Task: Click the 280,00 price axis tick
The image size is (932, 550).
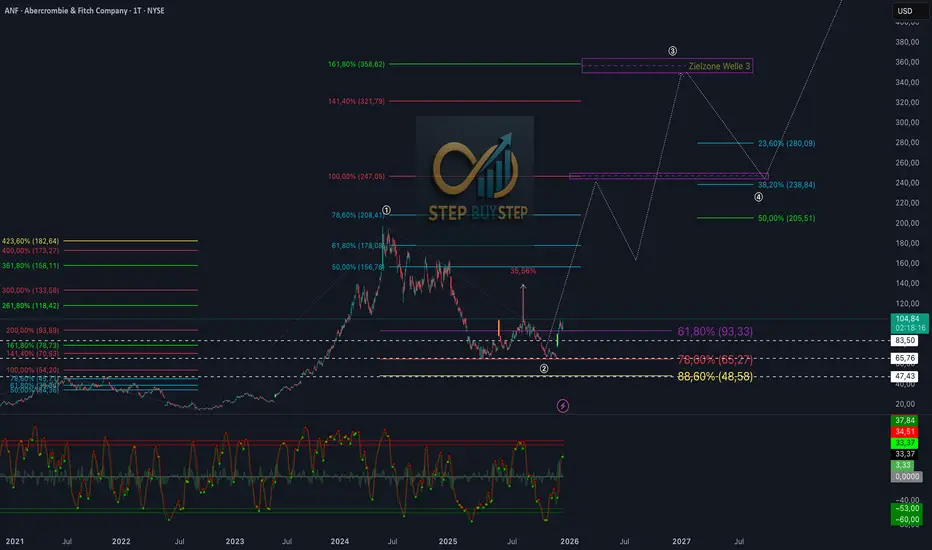Action: [907, 143]
